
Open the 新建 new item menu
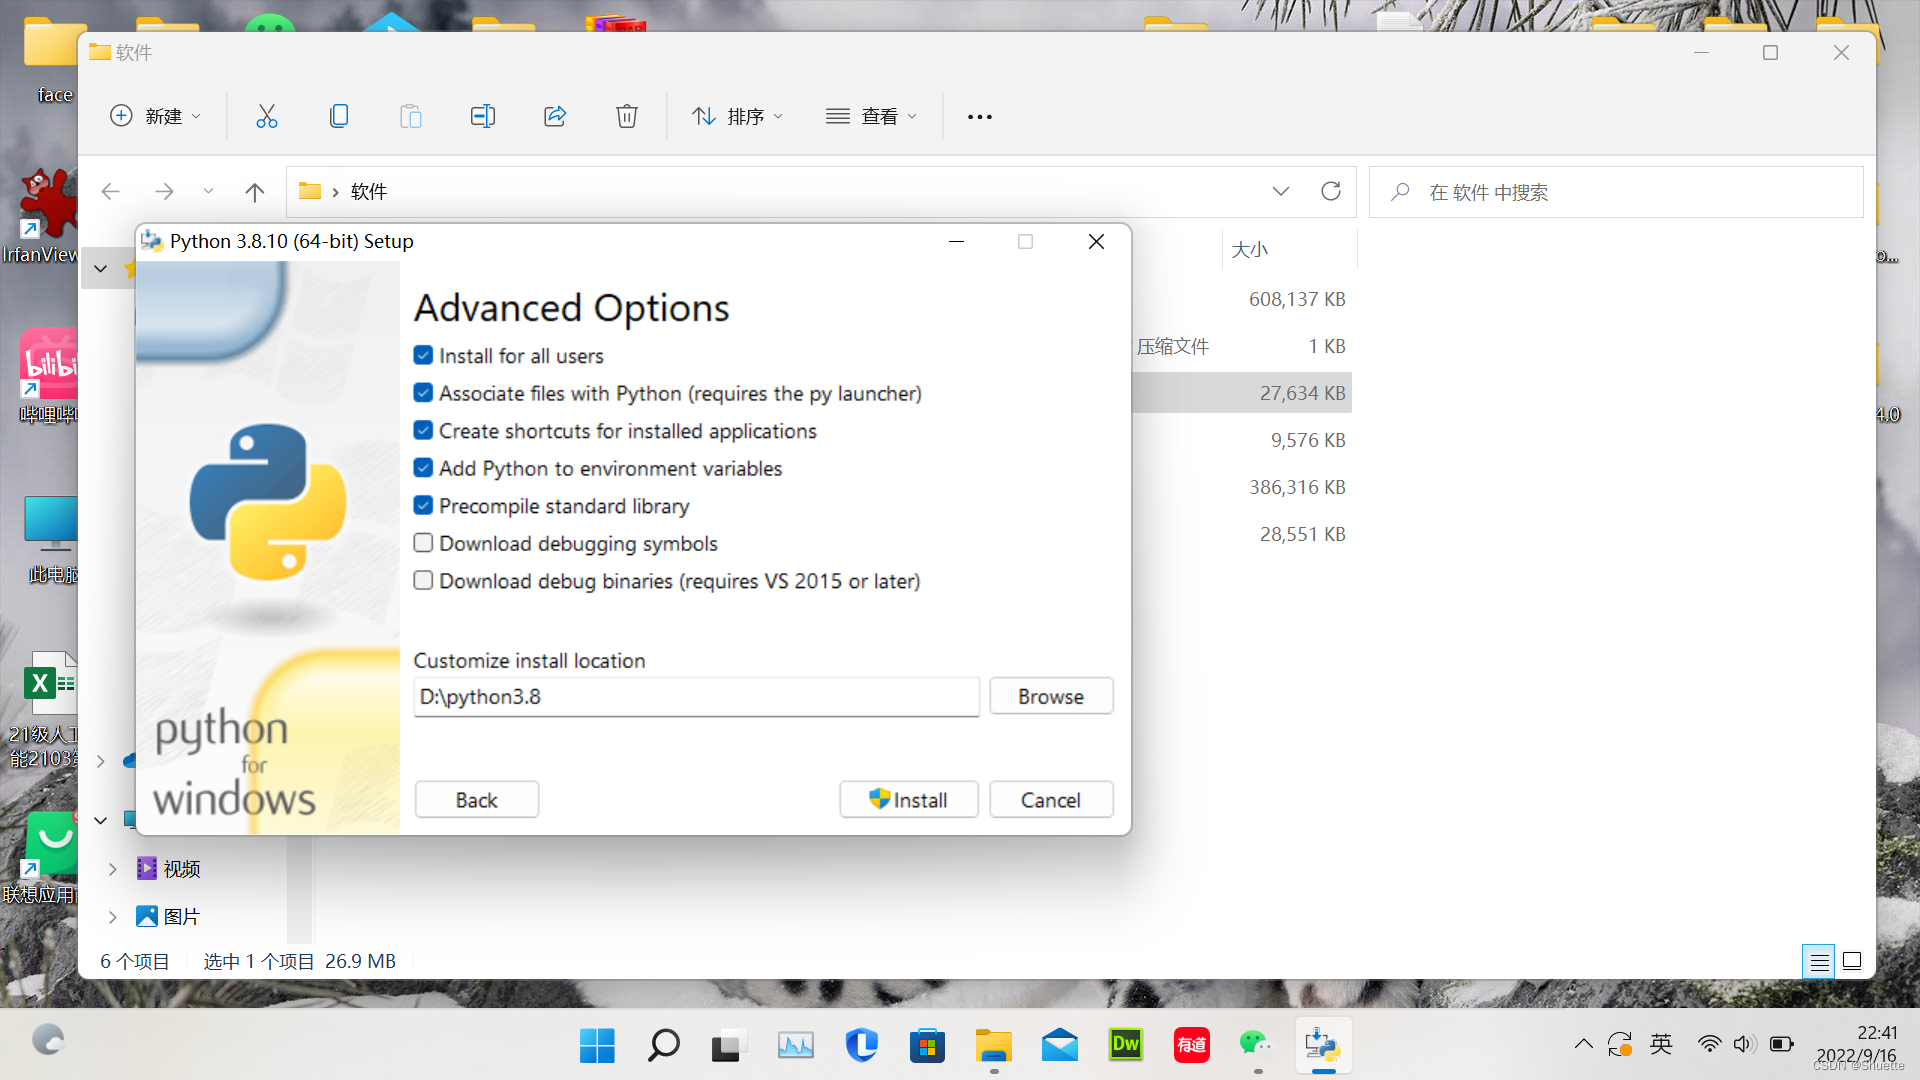point(155,116)
